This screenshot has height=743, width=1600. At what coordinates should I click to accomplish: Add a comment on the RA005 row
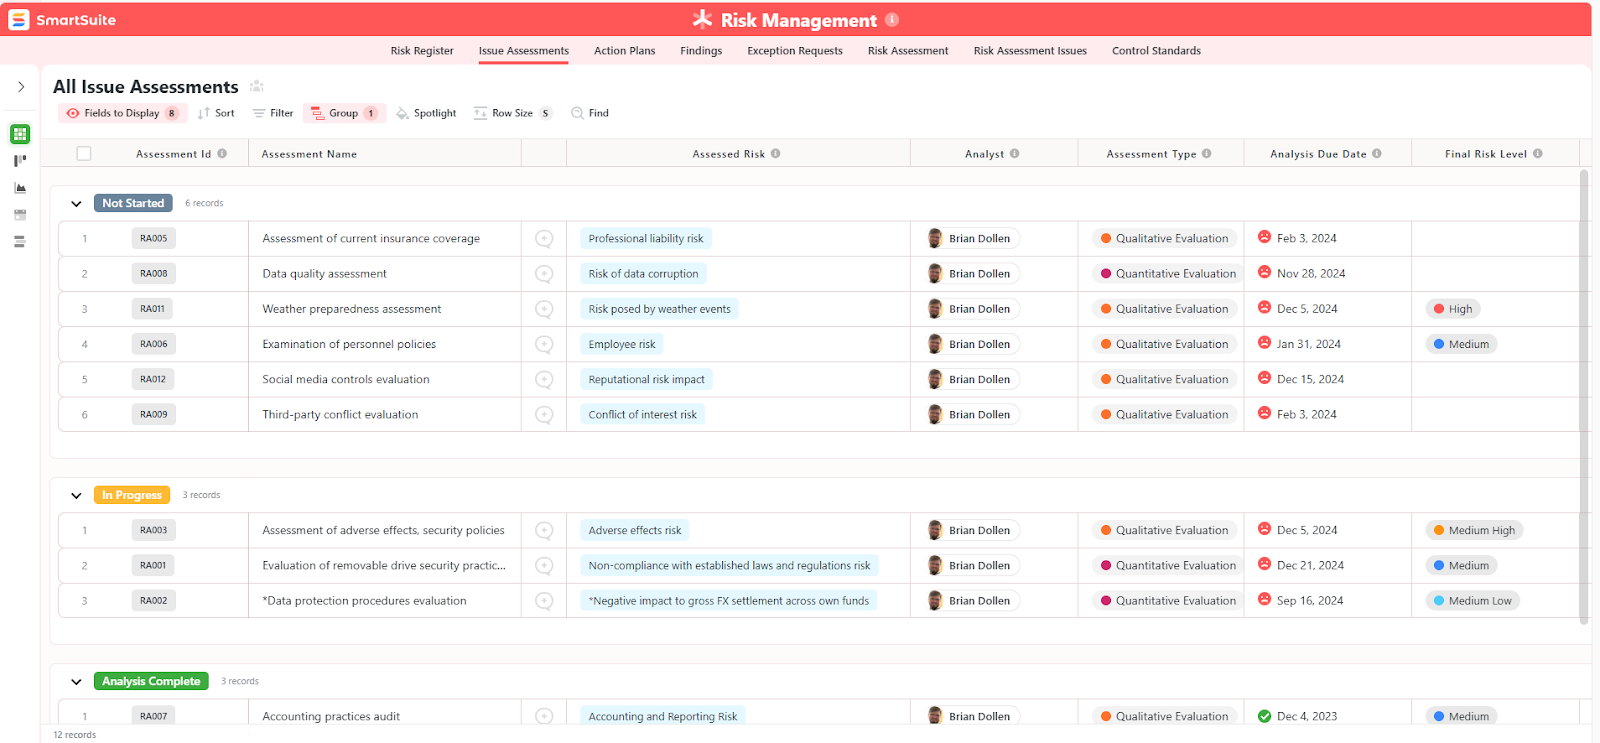(544, 239)
